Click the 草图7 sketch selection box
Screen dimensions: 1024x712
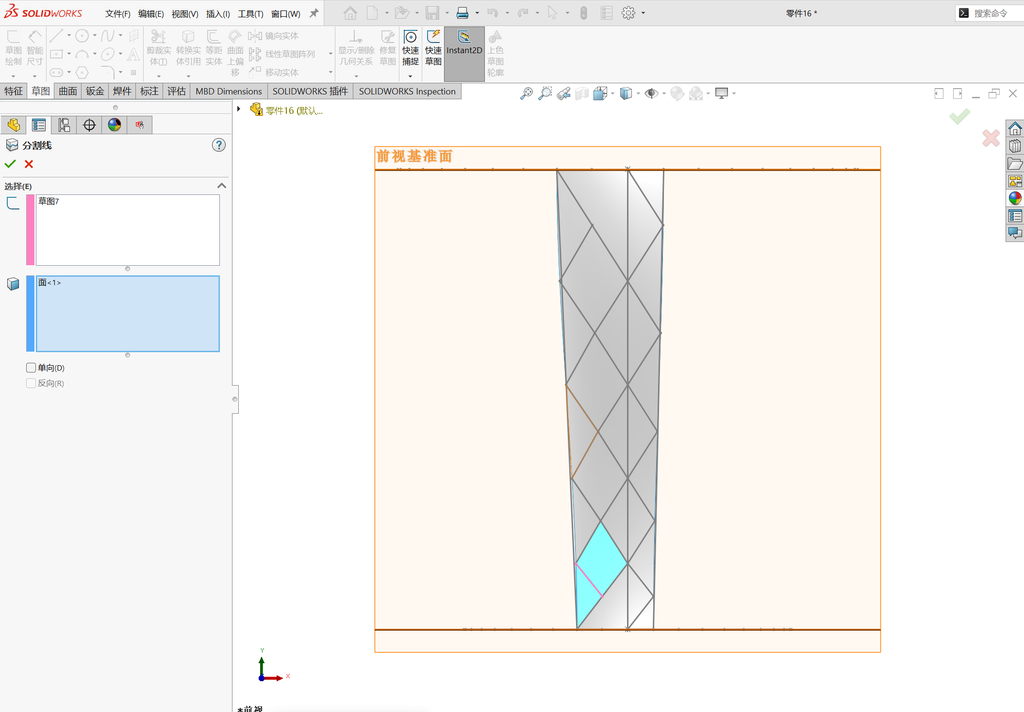click(127, 230)
